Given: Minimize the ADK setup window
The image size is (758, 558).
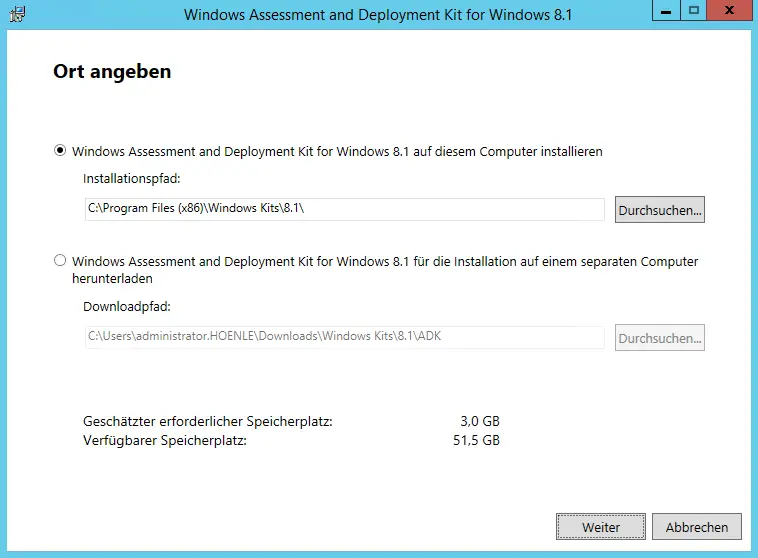Looking at the screenshot, I should pyautogui.click(x=666, y=11).
